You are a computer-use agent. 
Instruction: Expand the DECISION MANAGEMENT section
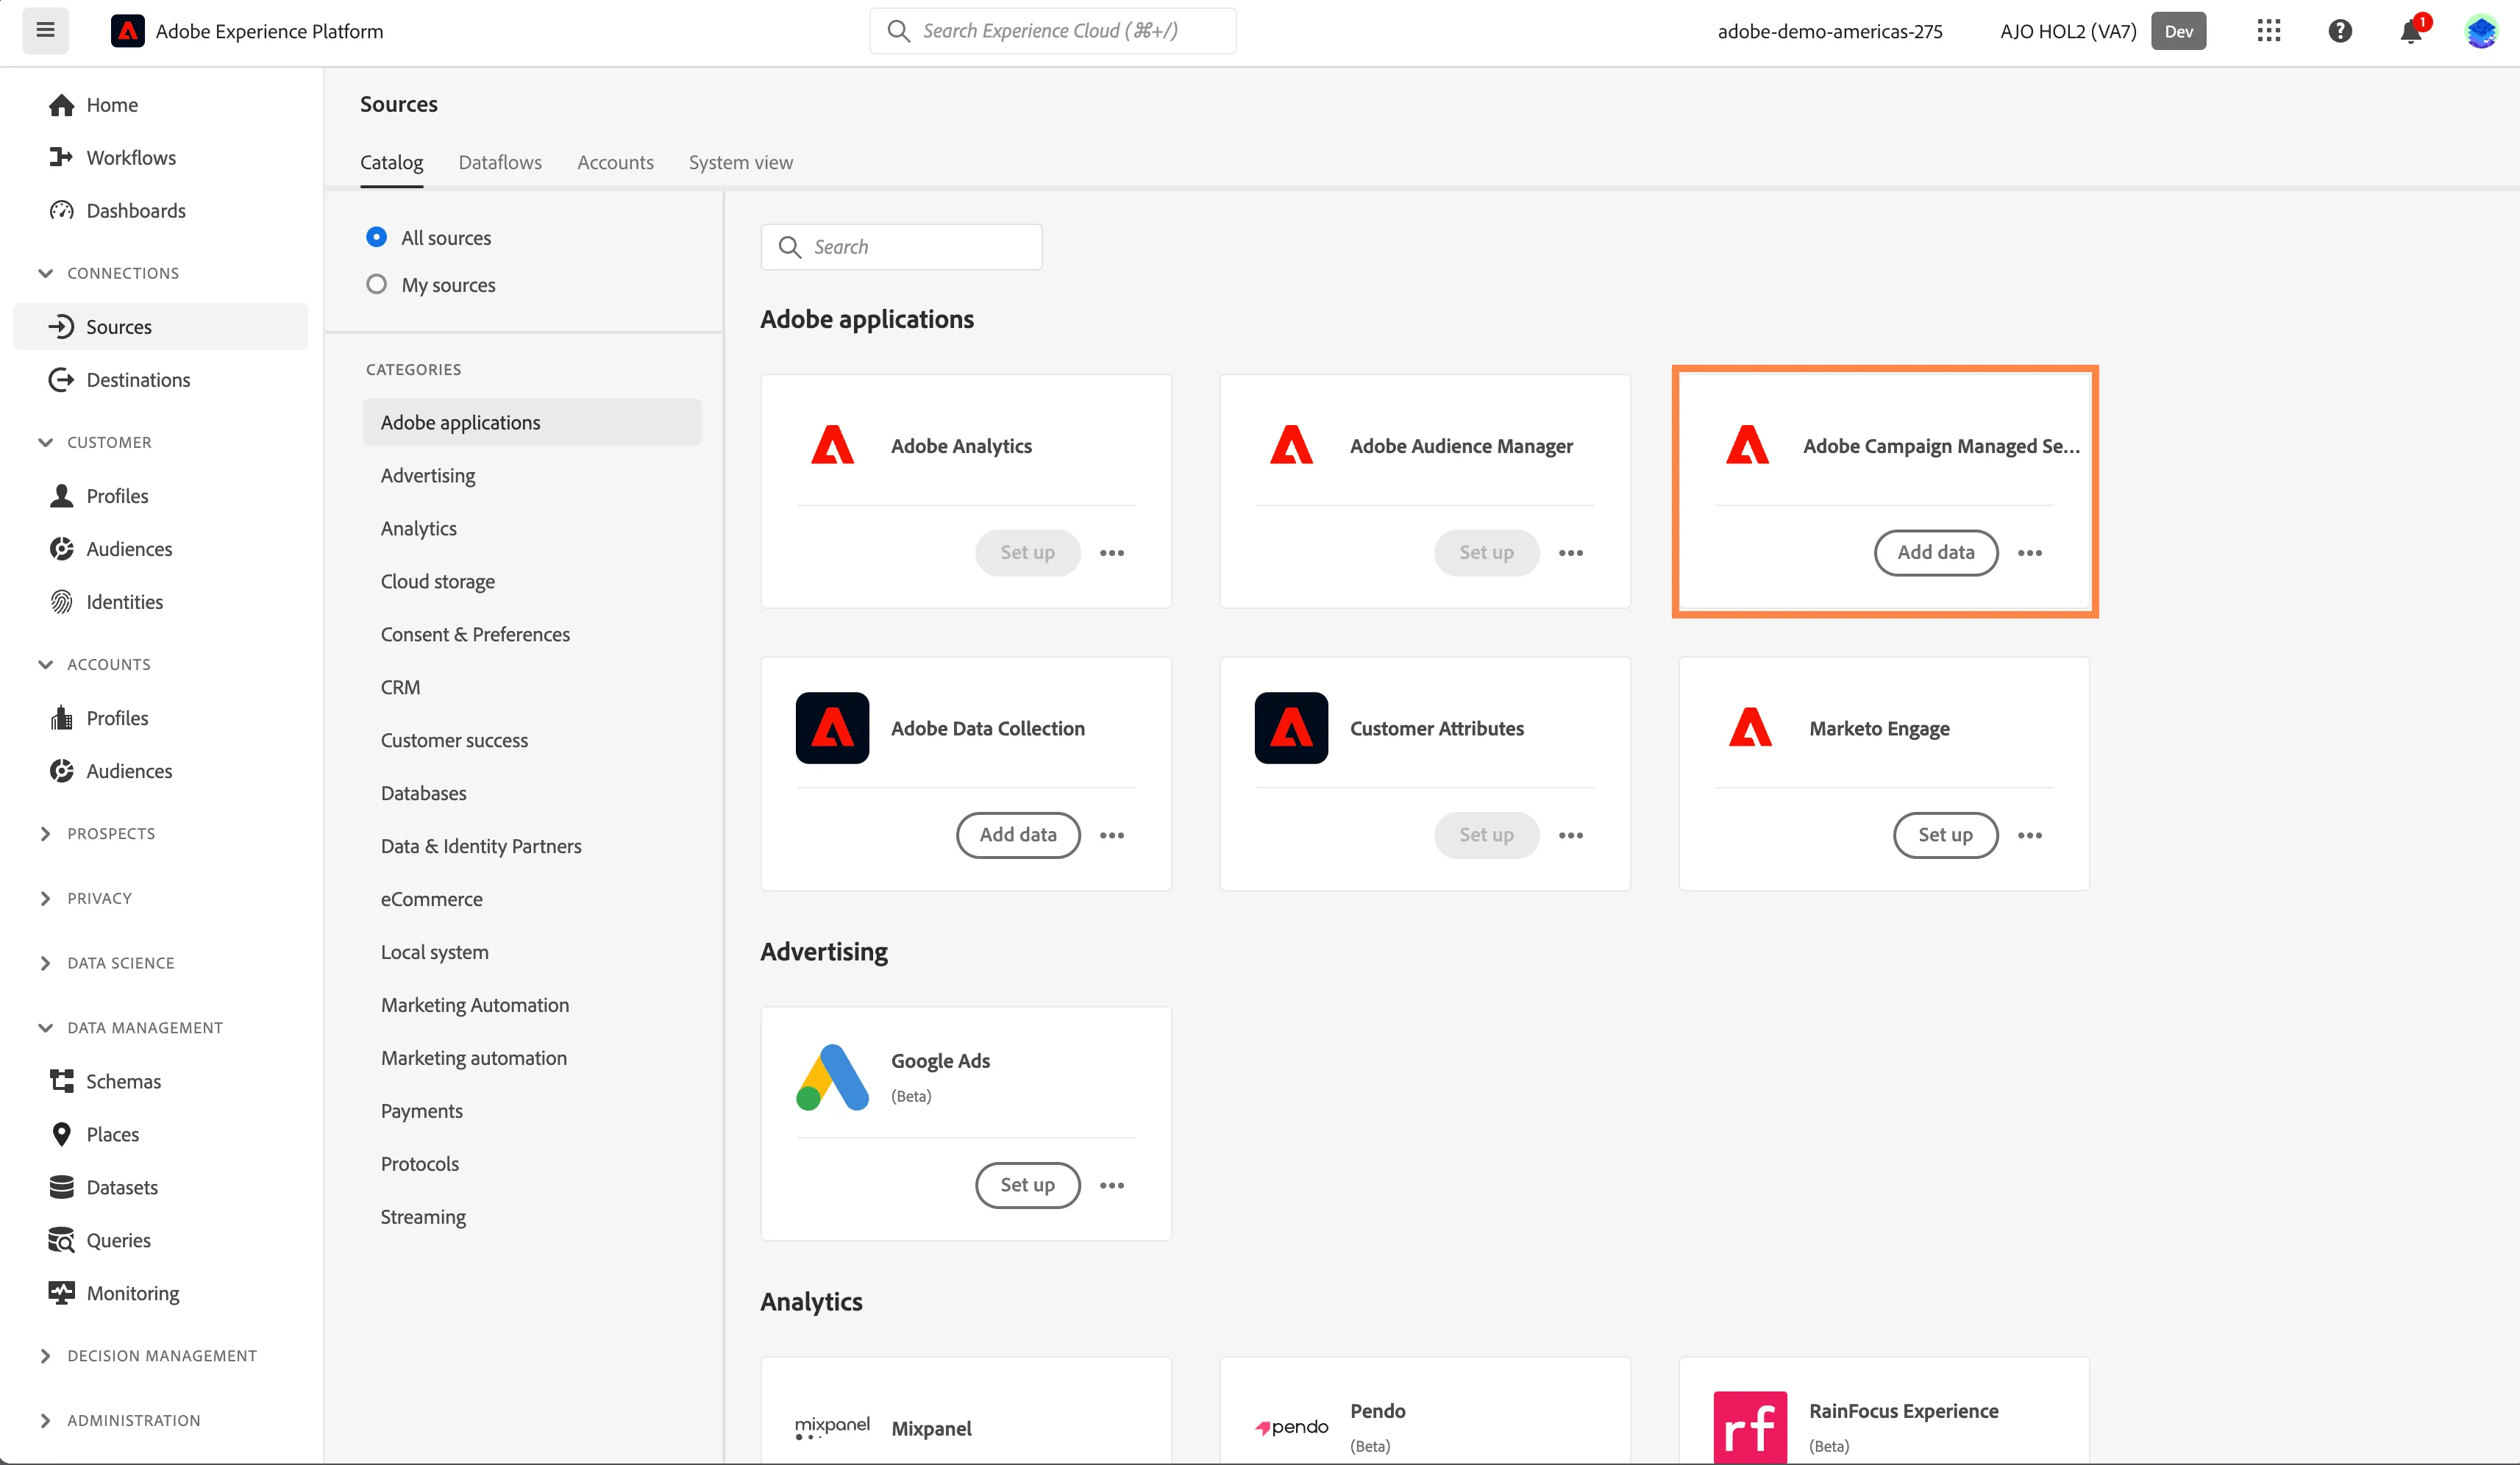point(45,1356)
